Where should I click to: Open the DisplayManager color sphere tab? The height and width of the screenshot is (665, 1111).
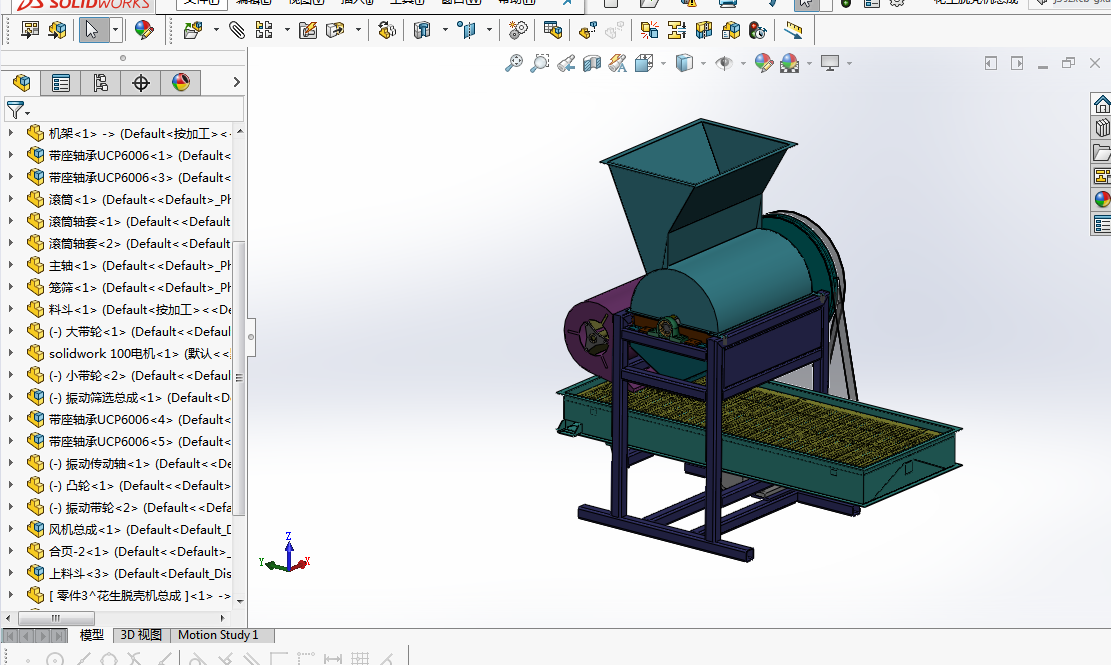tap(181, 83)
